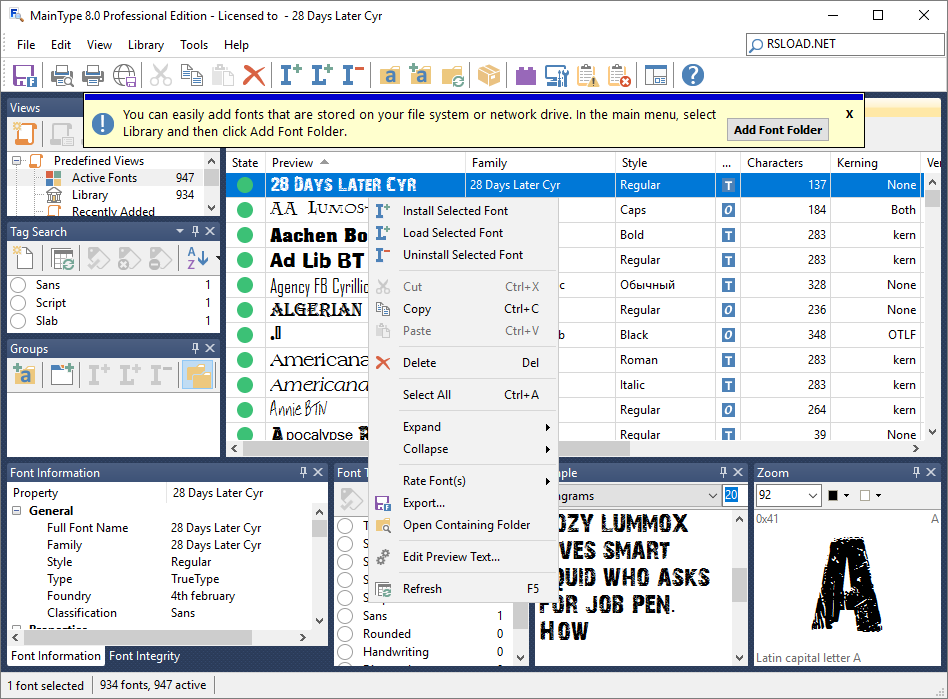Select the Sans tag radio button
The image size is (948, 699).
pos(18,285)
